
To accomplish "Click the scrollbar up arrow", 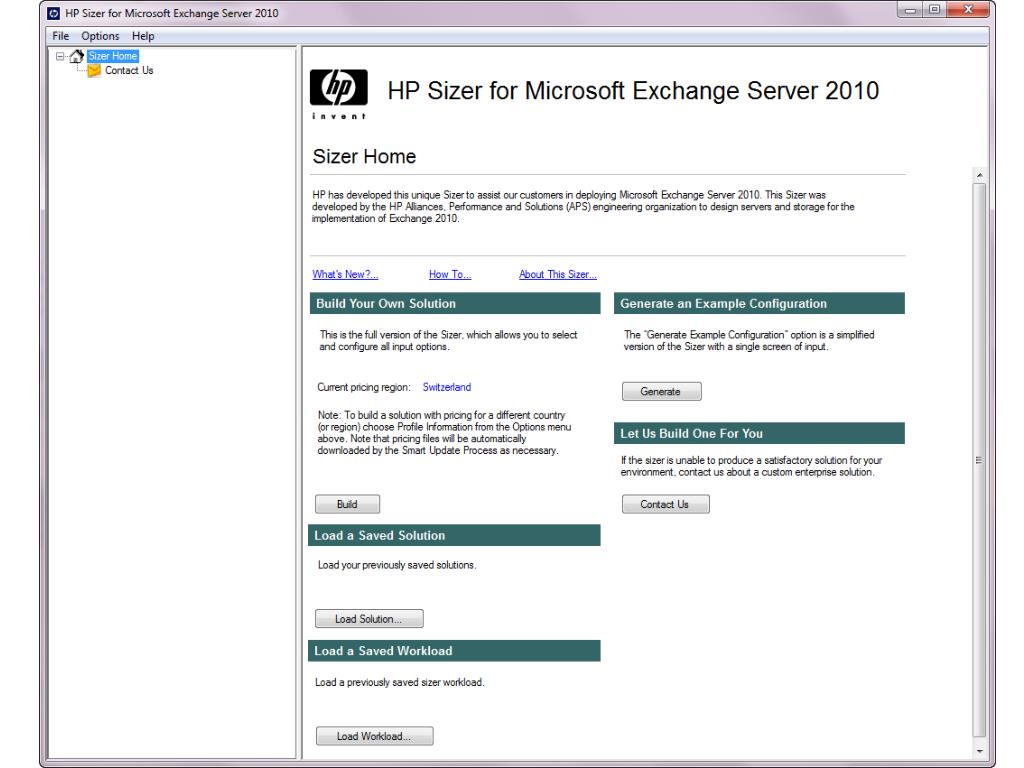I will tap(980, 175).
